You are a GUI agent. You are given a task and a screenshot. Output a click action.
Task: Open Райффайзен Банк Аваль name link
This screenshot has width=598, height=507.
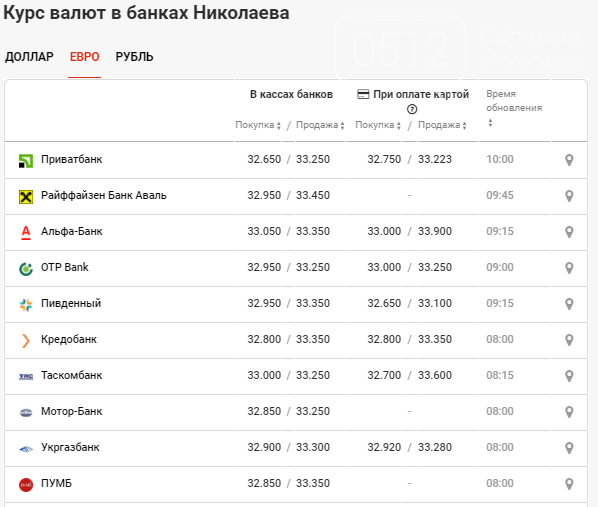(104, 195)
